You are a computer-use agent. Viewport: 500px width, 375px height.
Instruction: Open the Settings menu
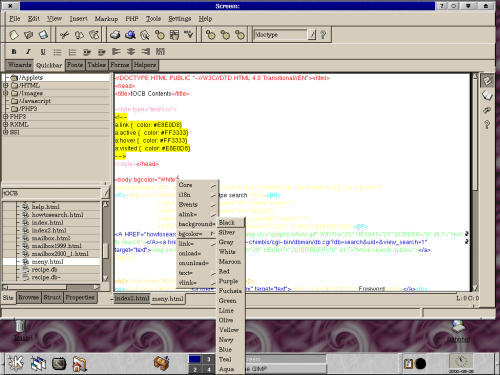pos(180,19)
